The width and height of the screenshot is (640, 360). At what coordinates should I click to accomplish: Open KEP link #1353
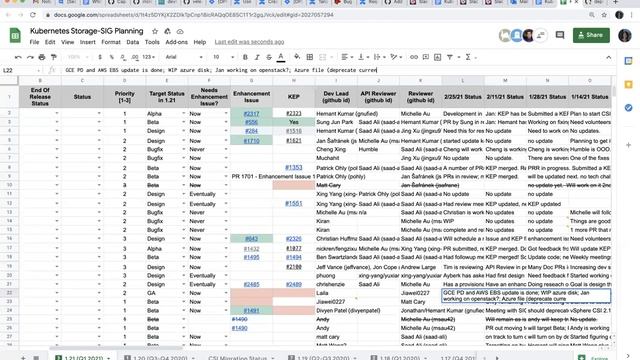[x=293, y=167]
